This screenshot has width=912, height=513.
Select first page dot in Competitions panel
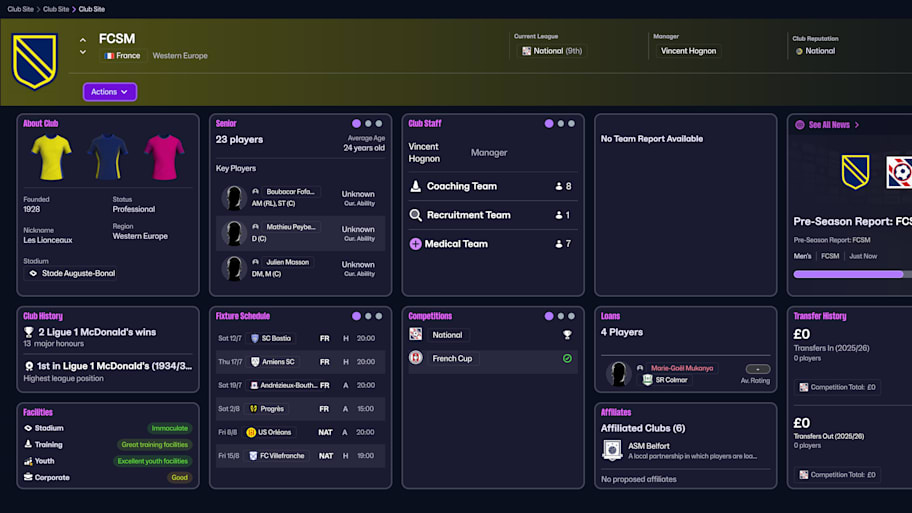[x=549, y=316]
